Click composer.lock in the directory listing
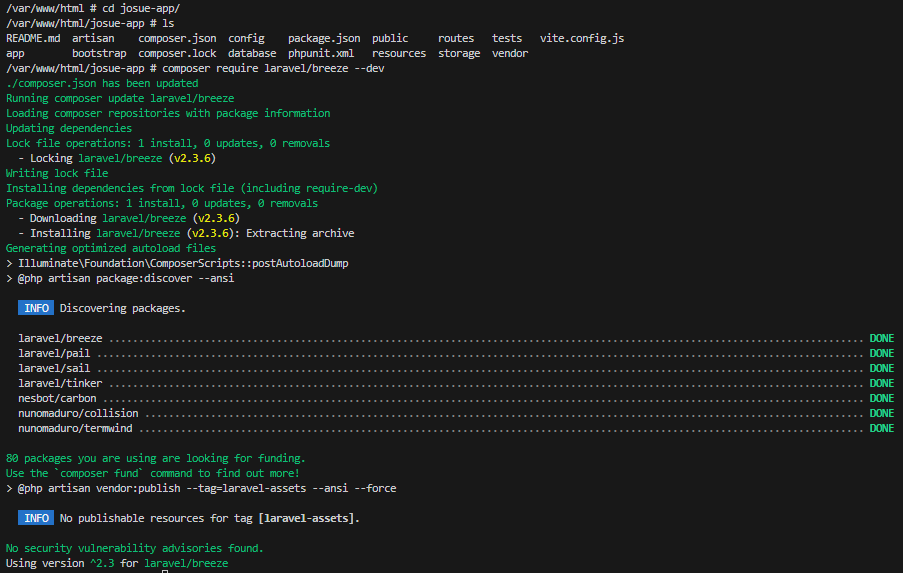Image resolution: width=903 pixels, height=573 pixels. [x=177, y=54]
